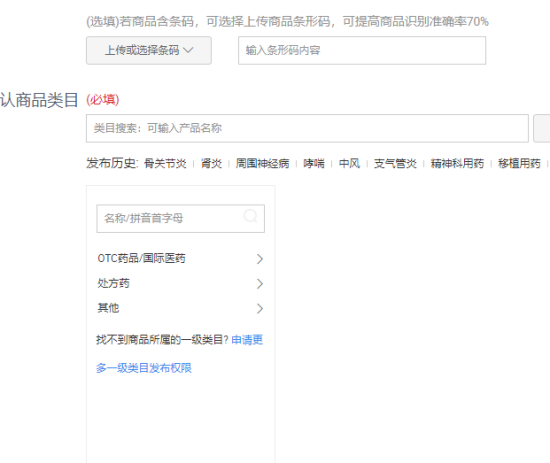
Task: Choose 周围神经病 from publish history
Action: [262, 163]
